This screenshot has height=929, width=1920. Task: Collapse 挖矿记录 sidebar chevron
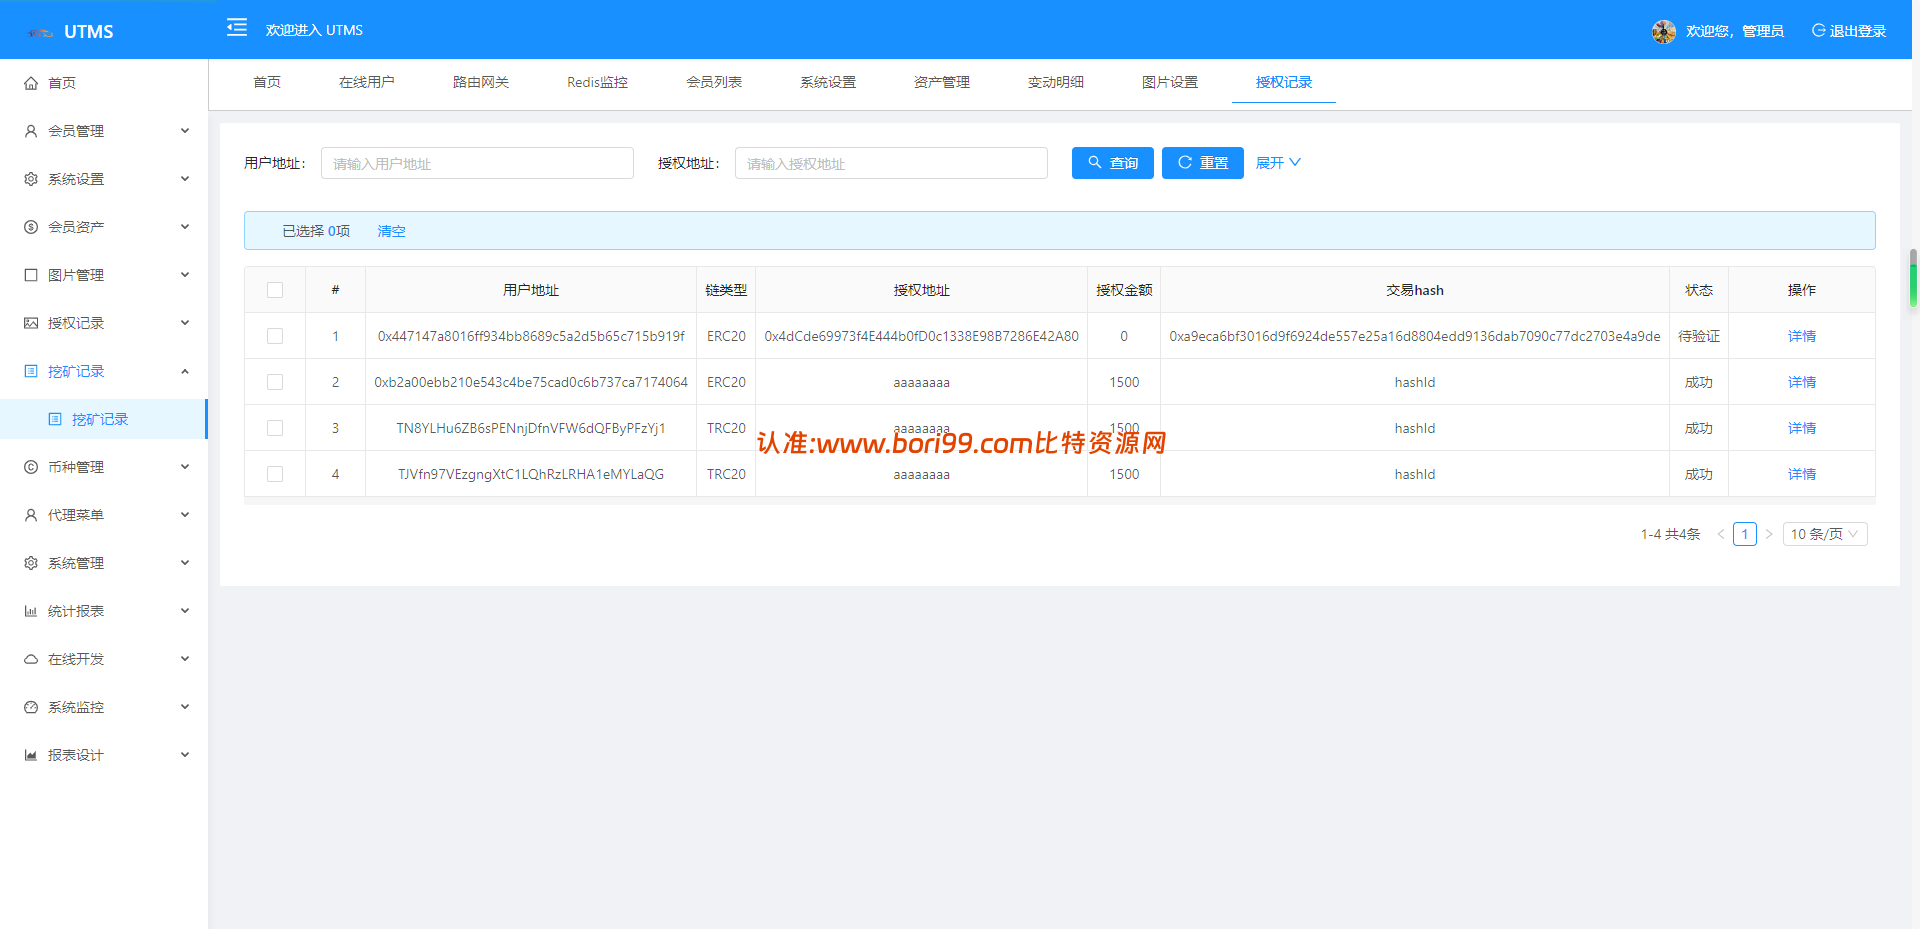185,371
